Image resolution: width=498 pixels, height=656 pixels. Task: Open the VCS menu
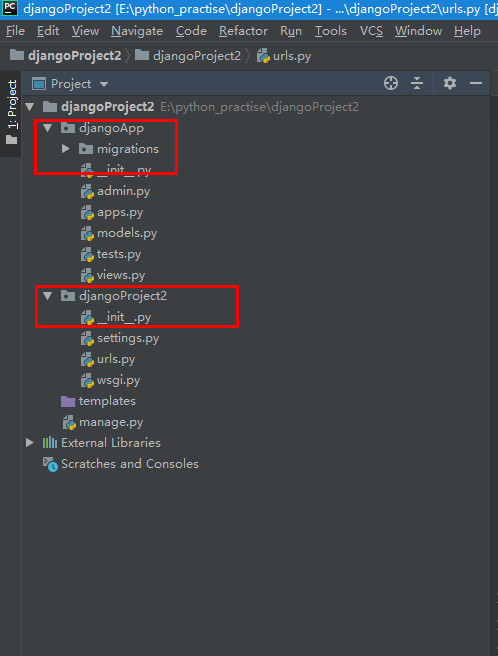[371, 31]
